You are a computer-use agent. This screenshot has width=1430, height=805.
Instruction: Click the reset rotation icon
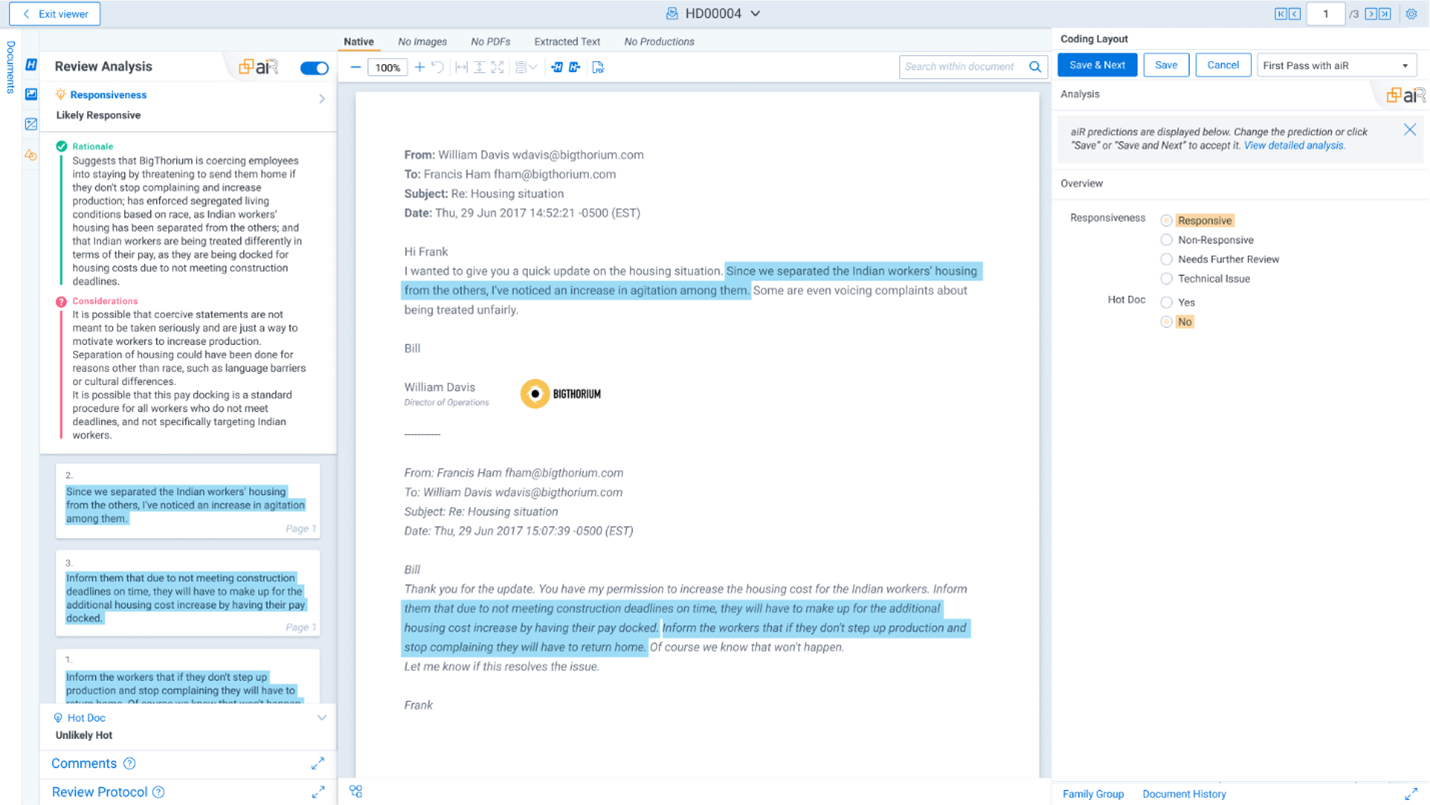coord(438,67)
